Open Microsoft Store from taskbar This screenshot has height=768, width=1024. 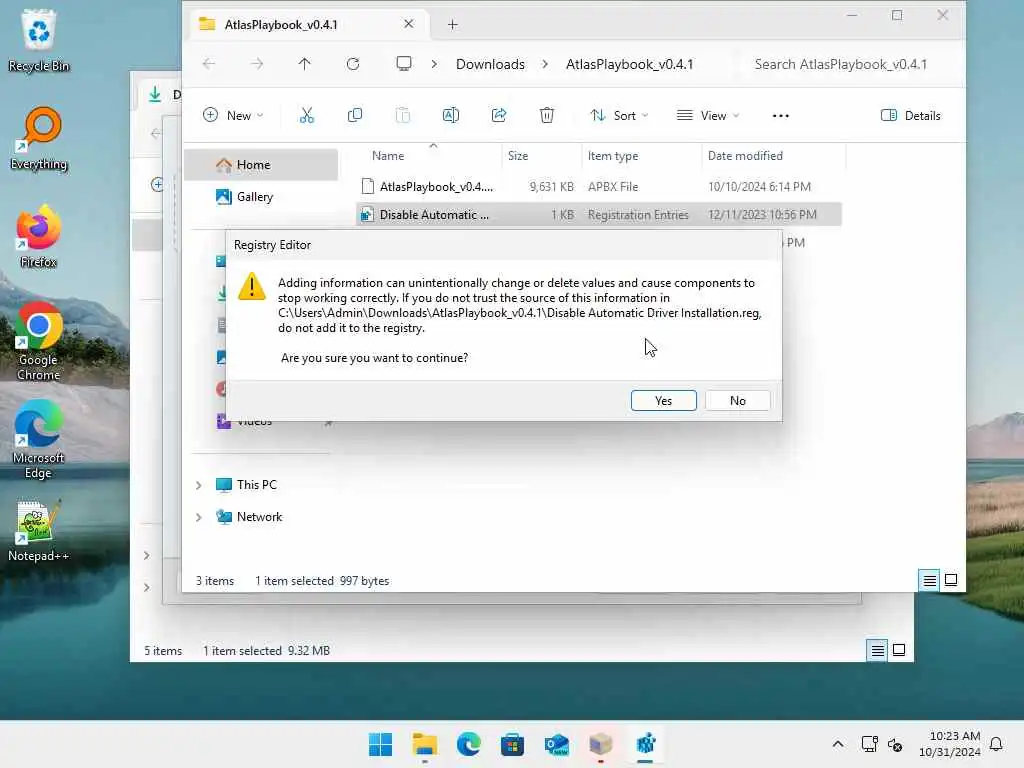[512, 744]
